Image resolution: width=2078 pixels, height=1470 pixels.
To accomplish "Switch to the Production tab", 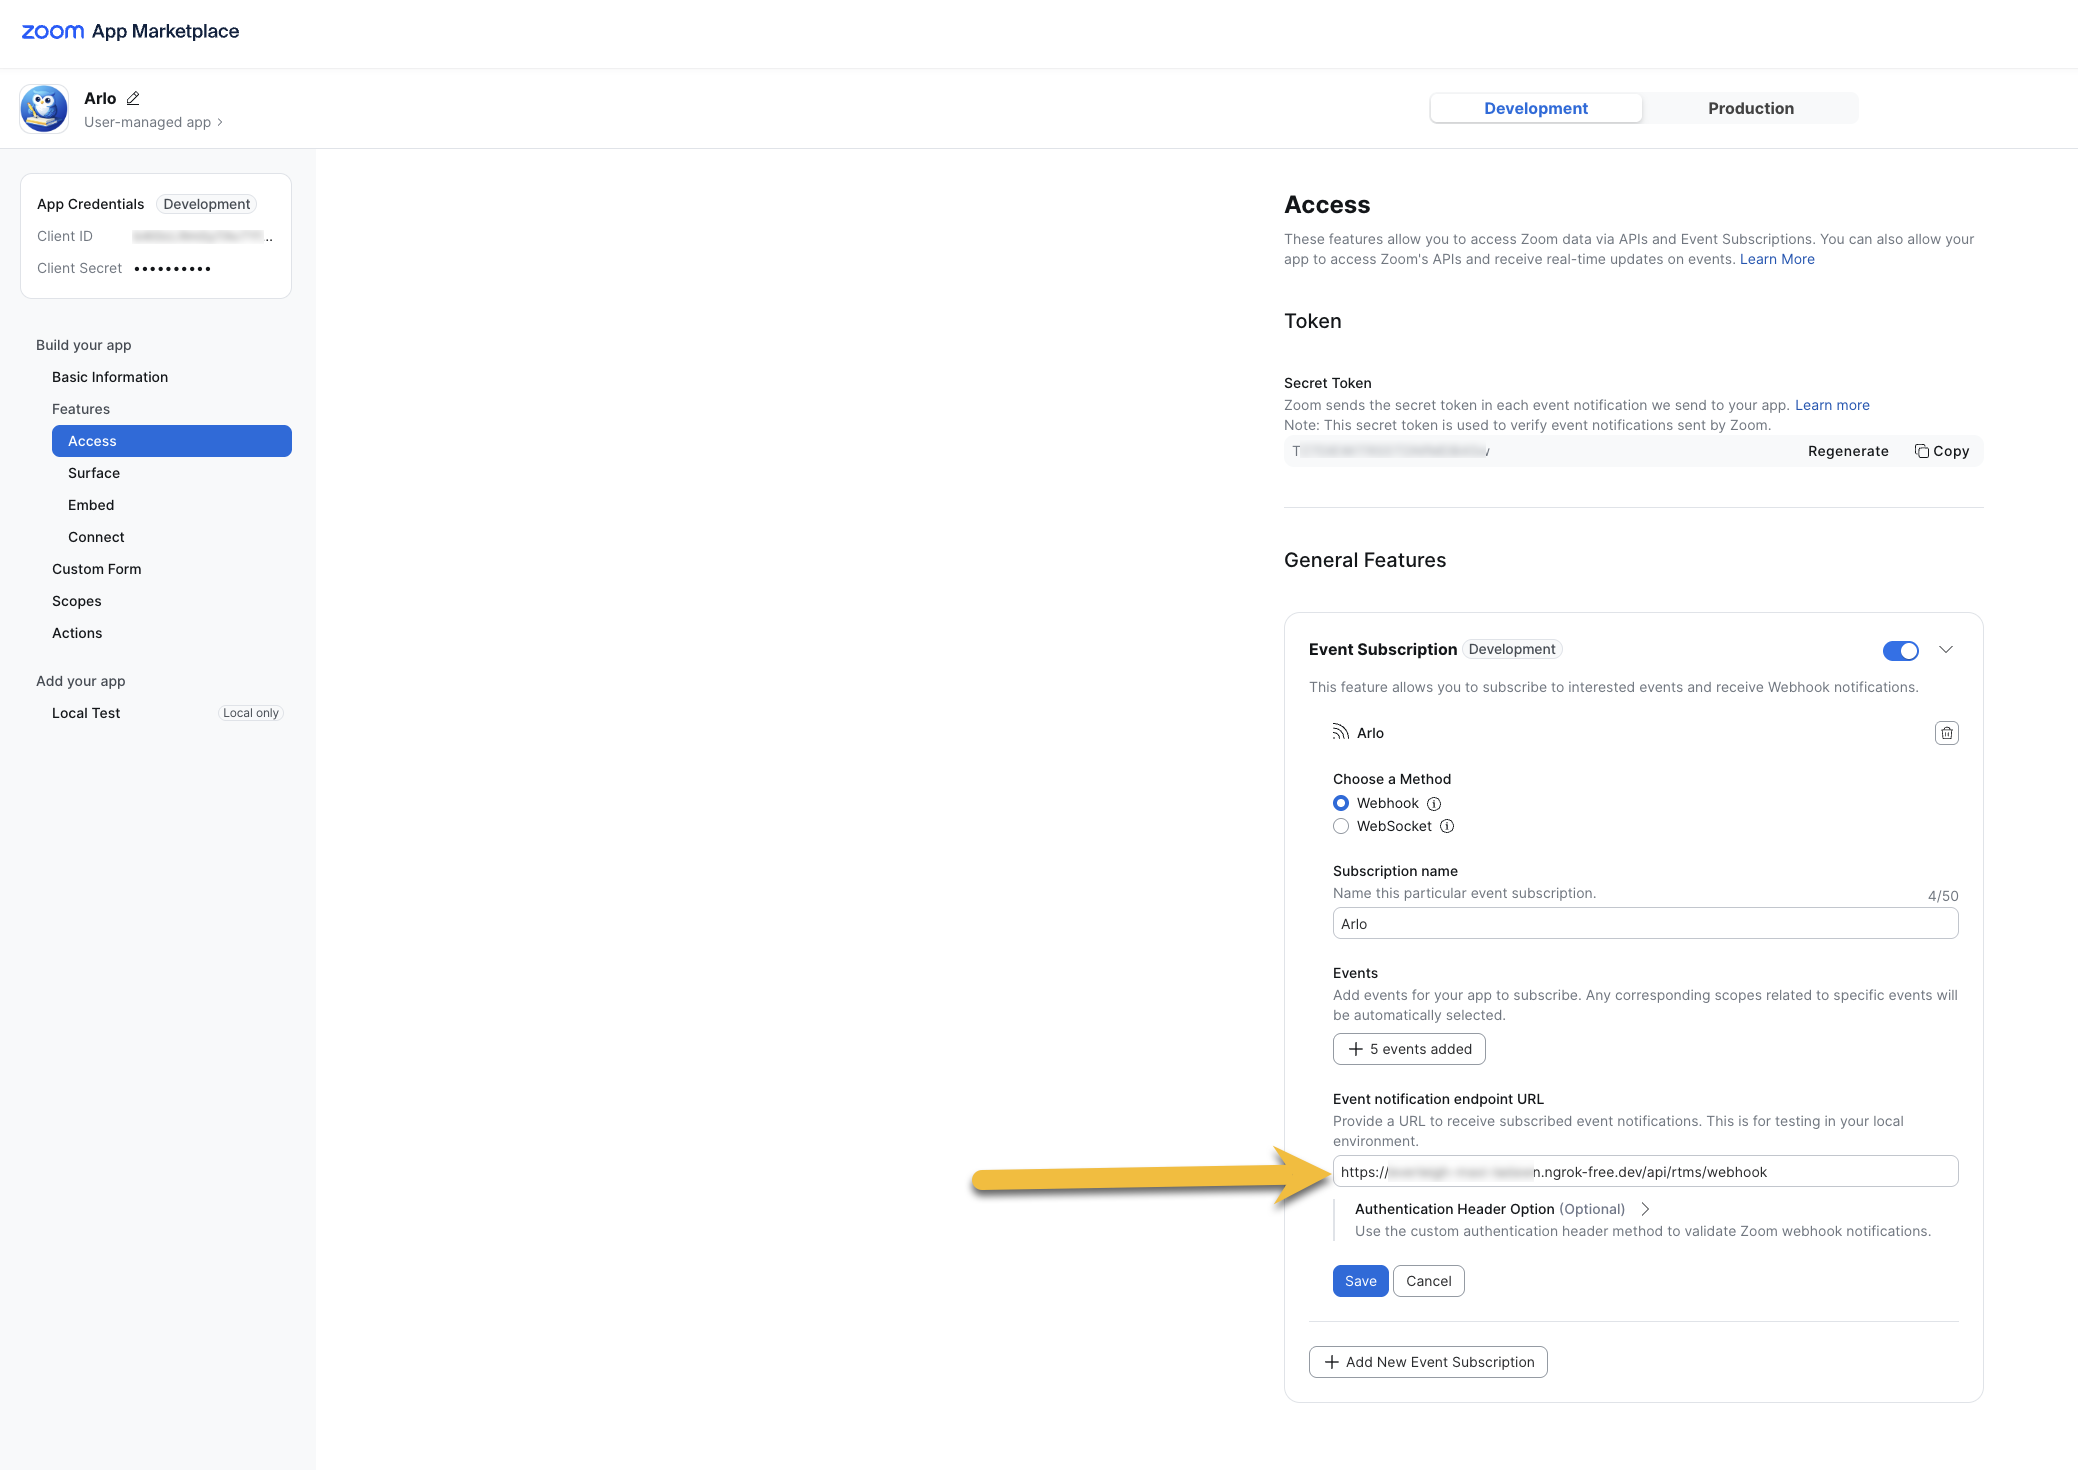I will coord(1750,108).
